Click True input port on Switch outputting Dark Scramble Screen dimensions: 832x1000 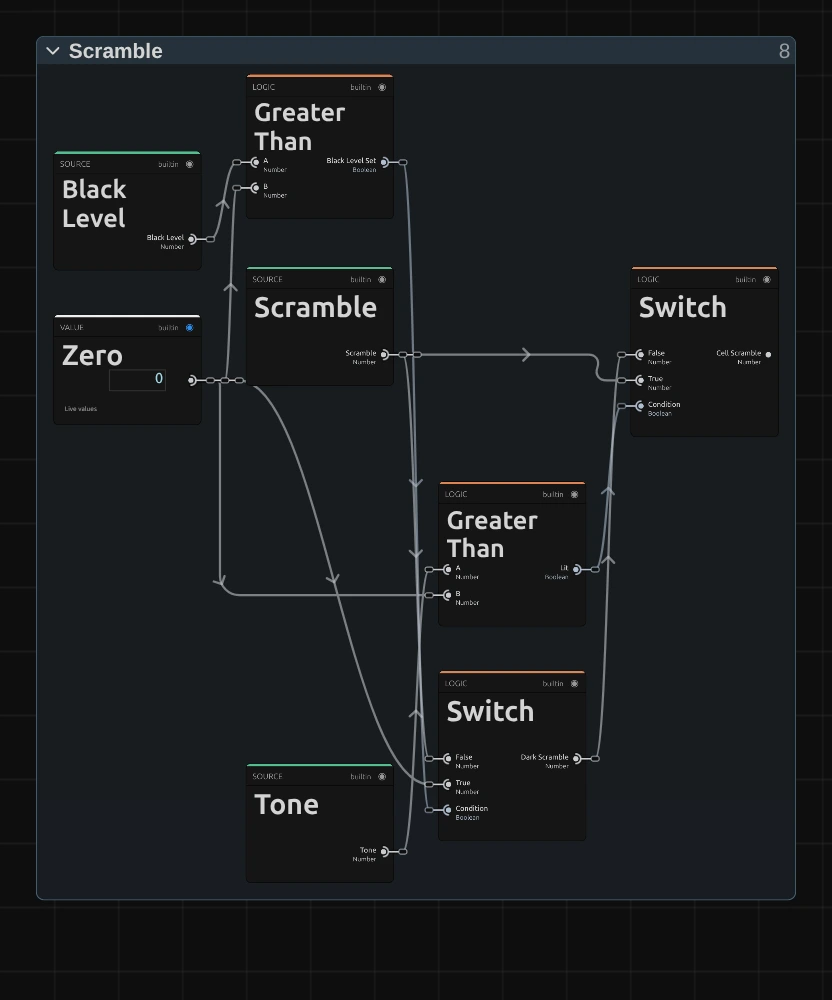click(448, 784)
